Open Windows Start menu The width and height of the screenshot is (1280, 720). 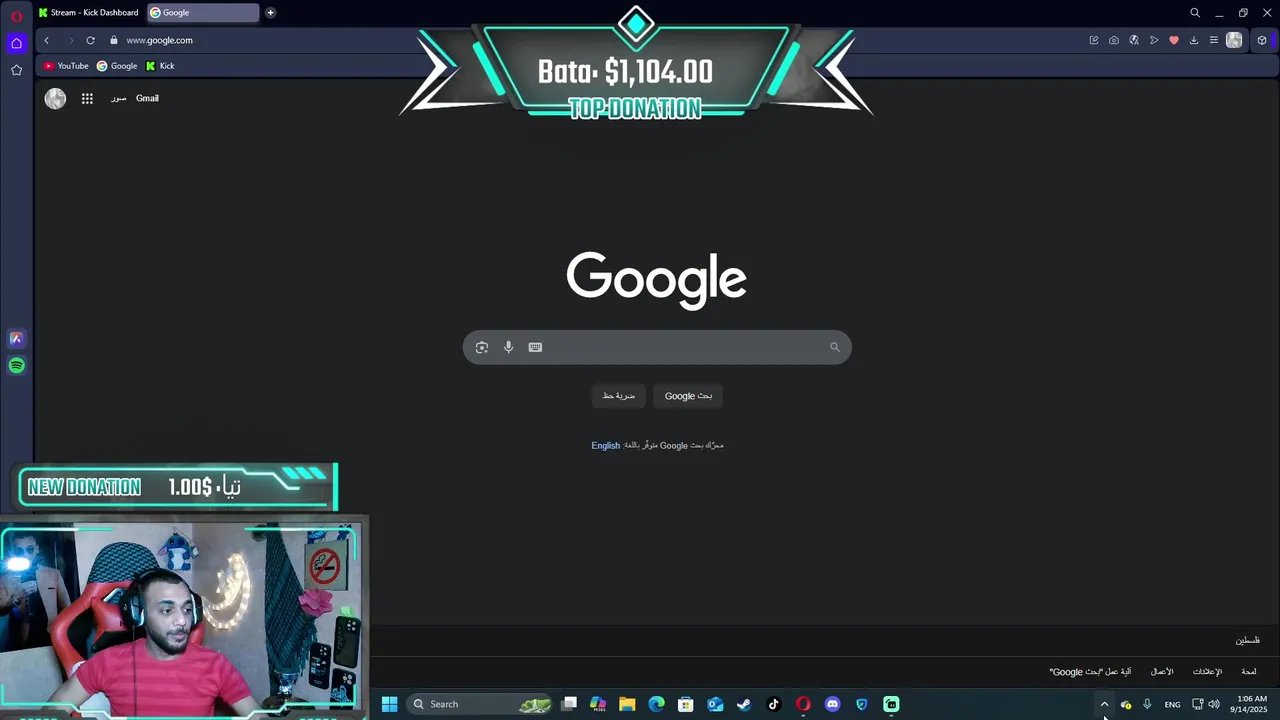390,704
